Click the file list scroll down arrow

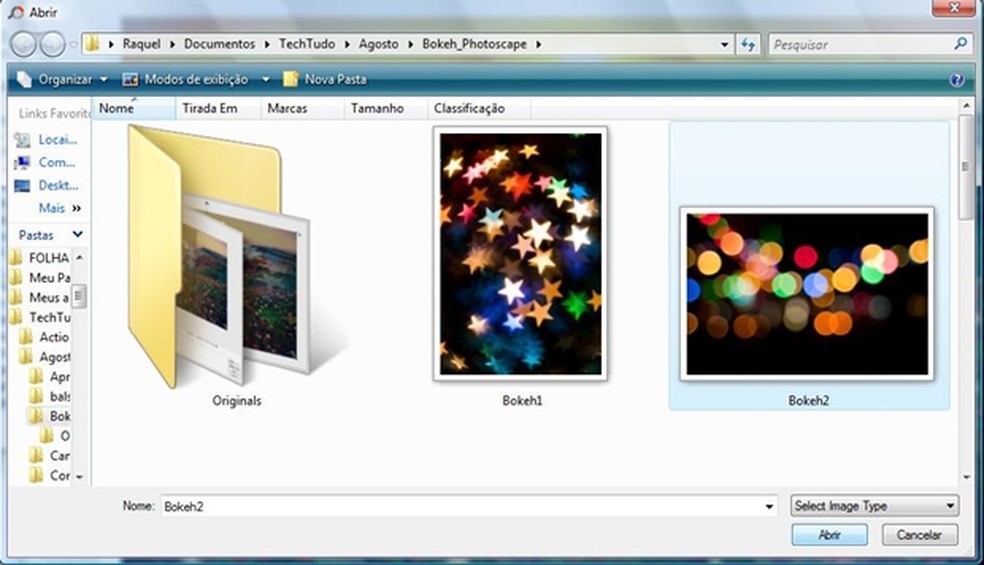[966, 477]
